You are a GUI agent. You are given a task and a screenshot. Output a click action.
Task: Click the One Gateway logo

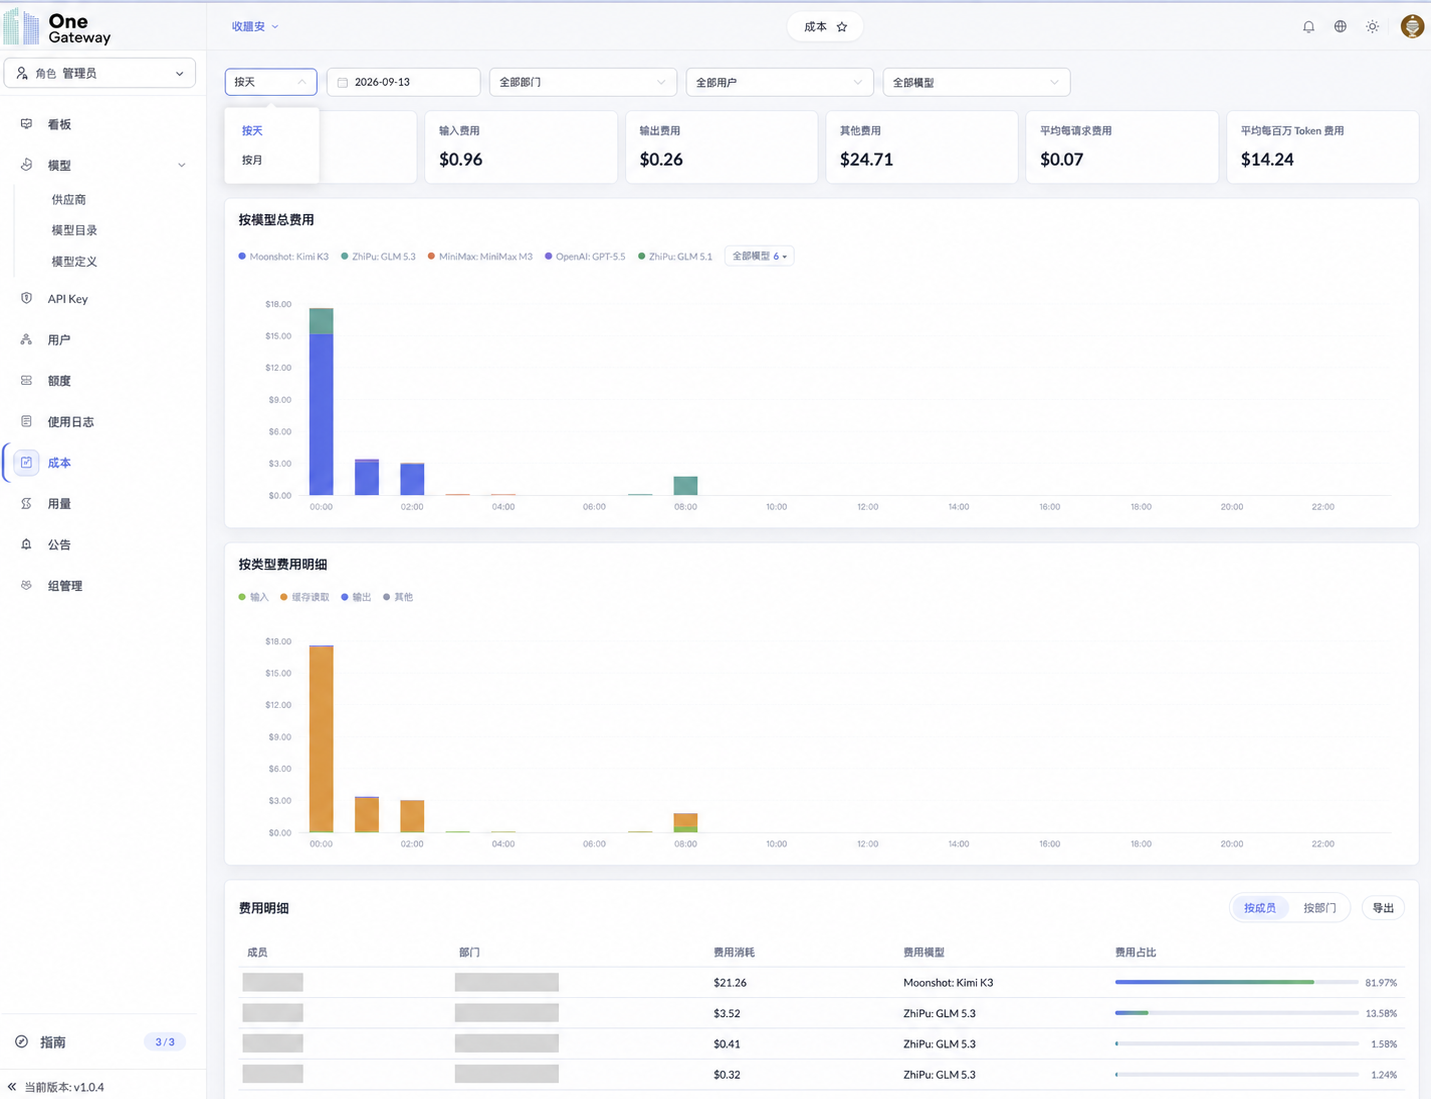[x=57, y=28]
